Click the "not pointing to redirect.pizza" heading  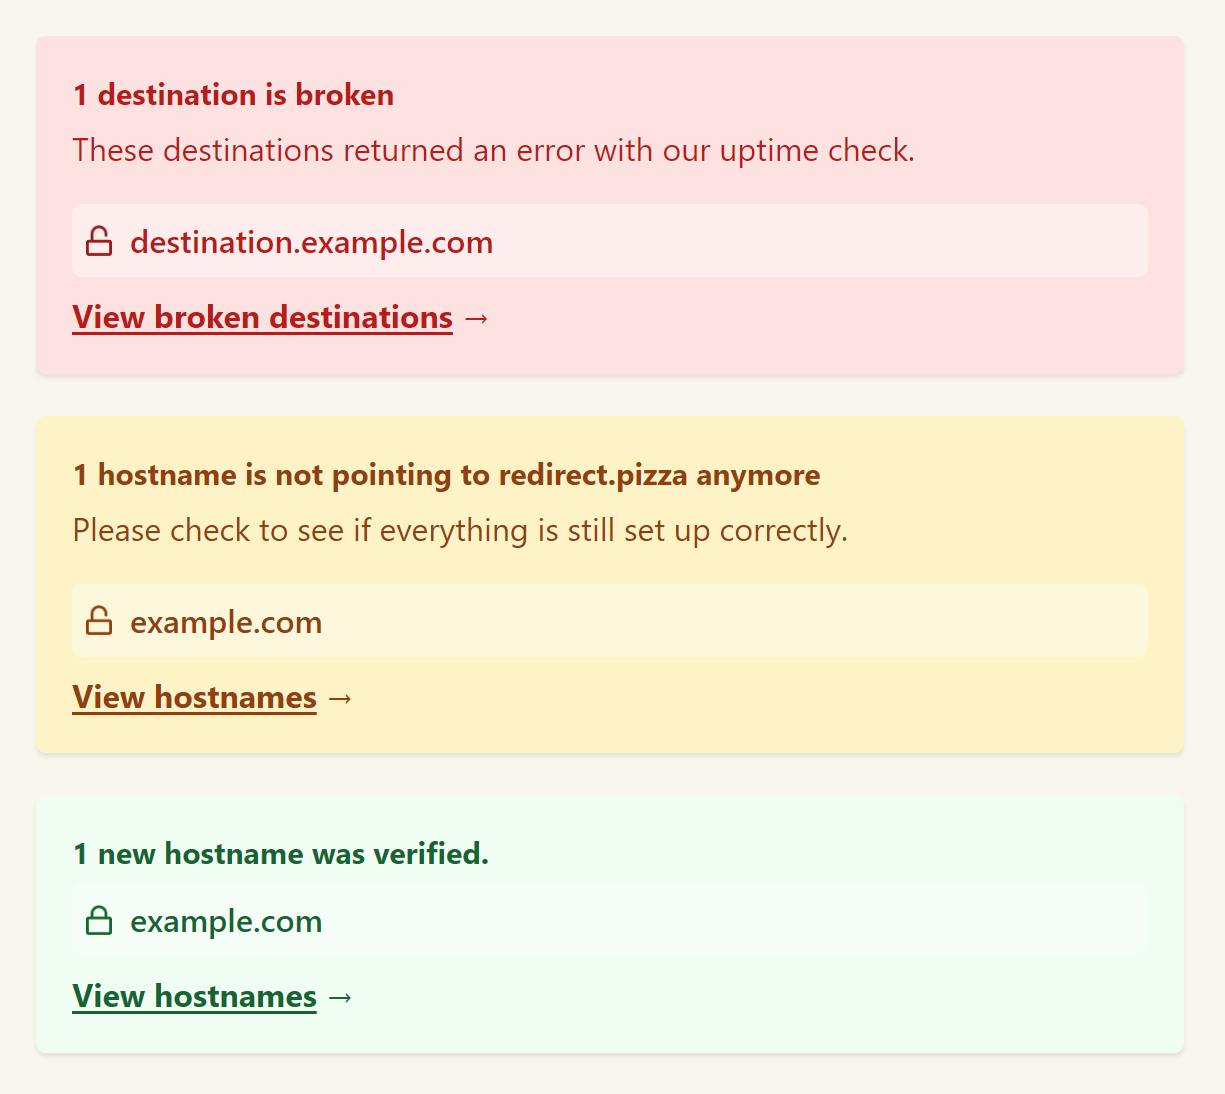coord(446,475)
